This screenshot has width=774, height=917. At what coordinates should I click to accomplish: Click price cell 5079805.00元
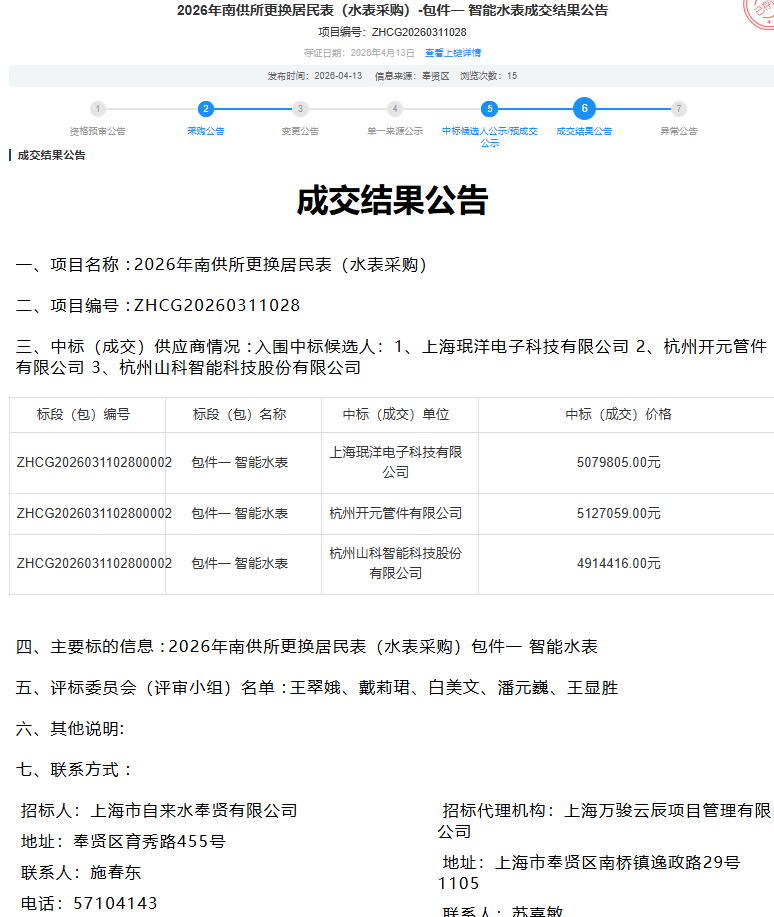click(x=618, y=463)
